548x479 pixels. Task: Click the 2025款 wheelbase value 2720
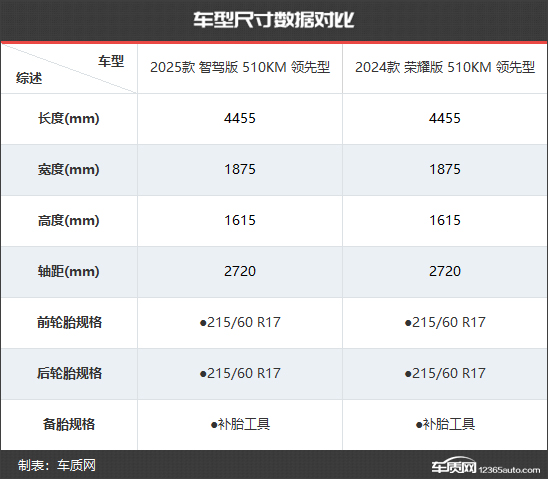tap(240, 271)
